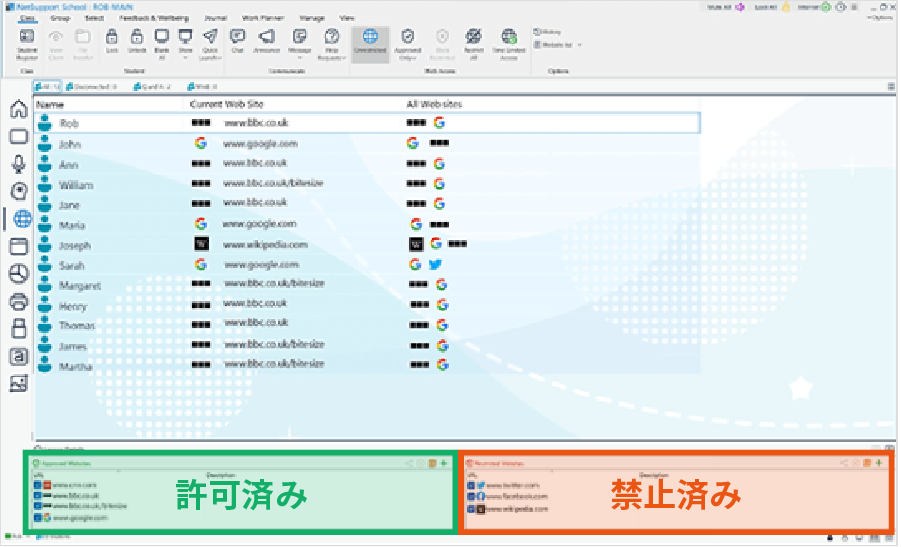This screenshot has width=901, height=547.
Task: Add site with Approved Websites plus icon
Action: point(444,463)
